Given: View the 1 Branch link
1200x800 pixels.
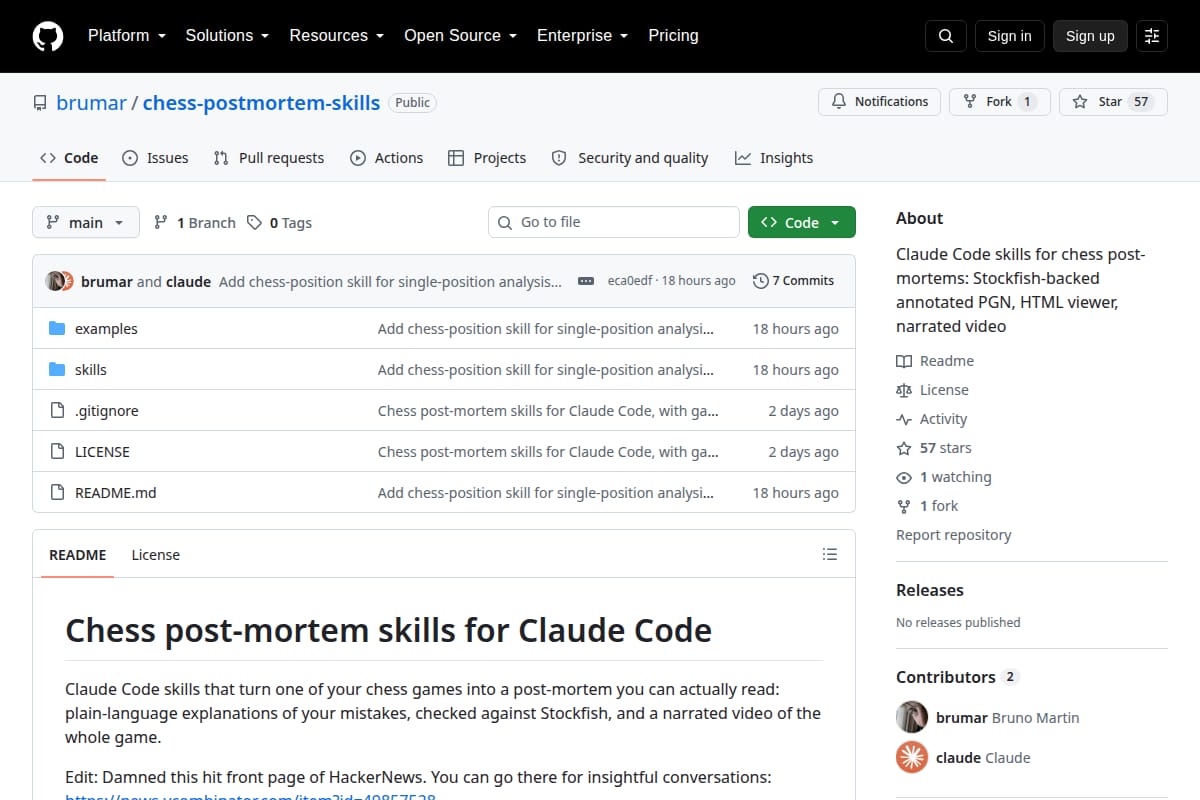Looking at the screenshot, I should point(195,223).
